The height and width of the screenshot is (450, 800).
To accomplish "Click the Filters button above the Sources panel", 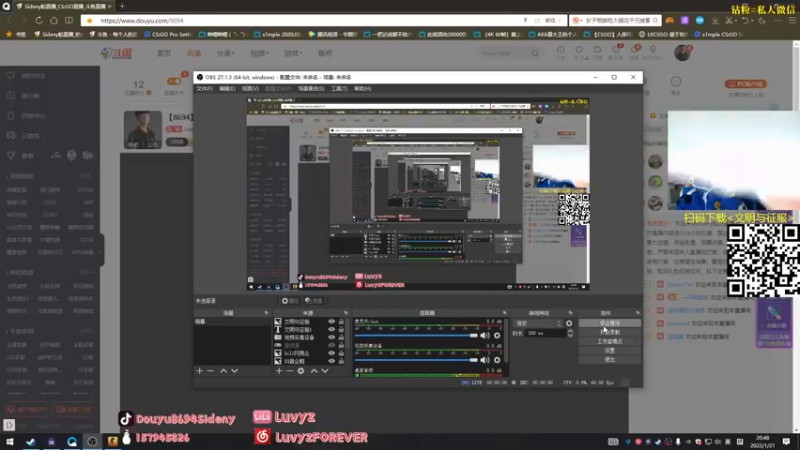I will pos(314,301).
